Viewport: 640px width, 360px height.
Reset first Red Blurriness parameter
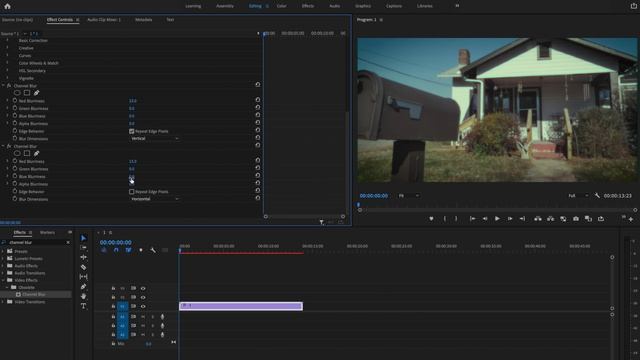(258, 100)
